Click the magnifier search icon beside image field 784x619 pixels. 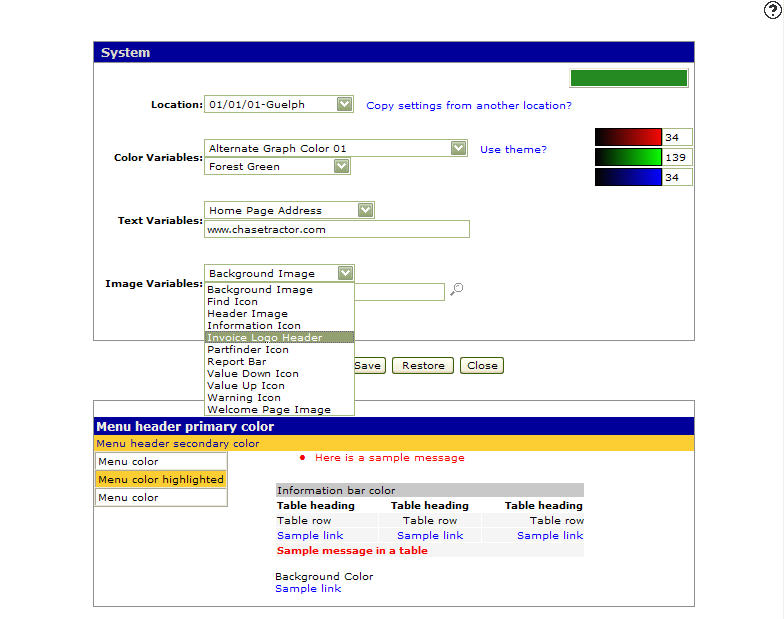456,289
